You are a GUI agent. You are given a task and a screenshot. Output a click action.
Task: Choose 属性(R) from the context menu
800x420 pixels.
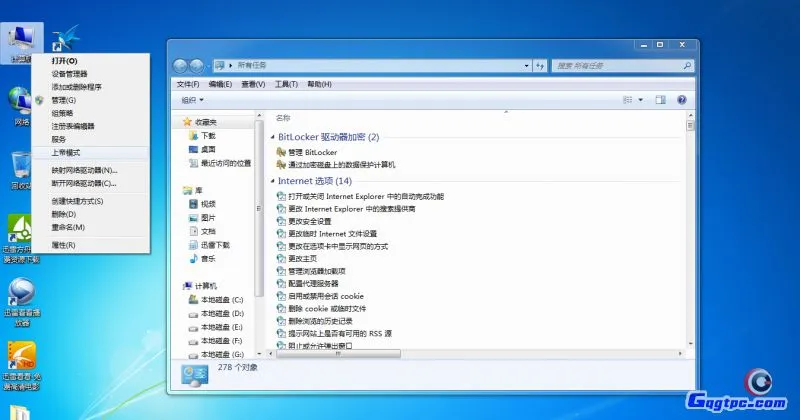point(91,245)
